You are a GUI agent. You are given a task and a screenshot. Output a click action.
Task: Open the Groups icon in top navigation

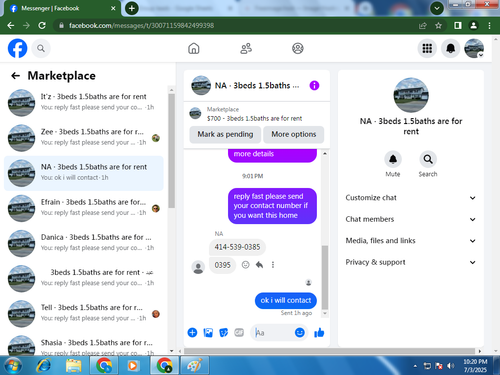tap(298, 48)
